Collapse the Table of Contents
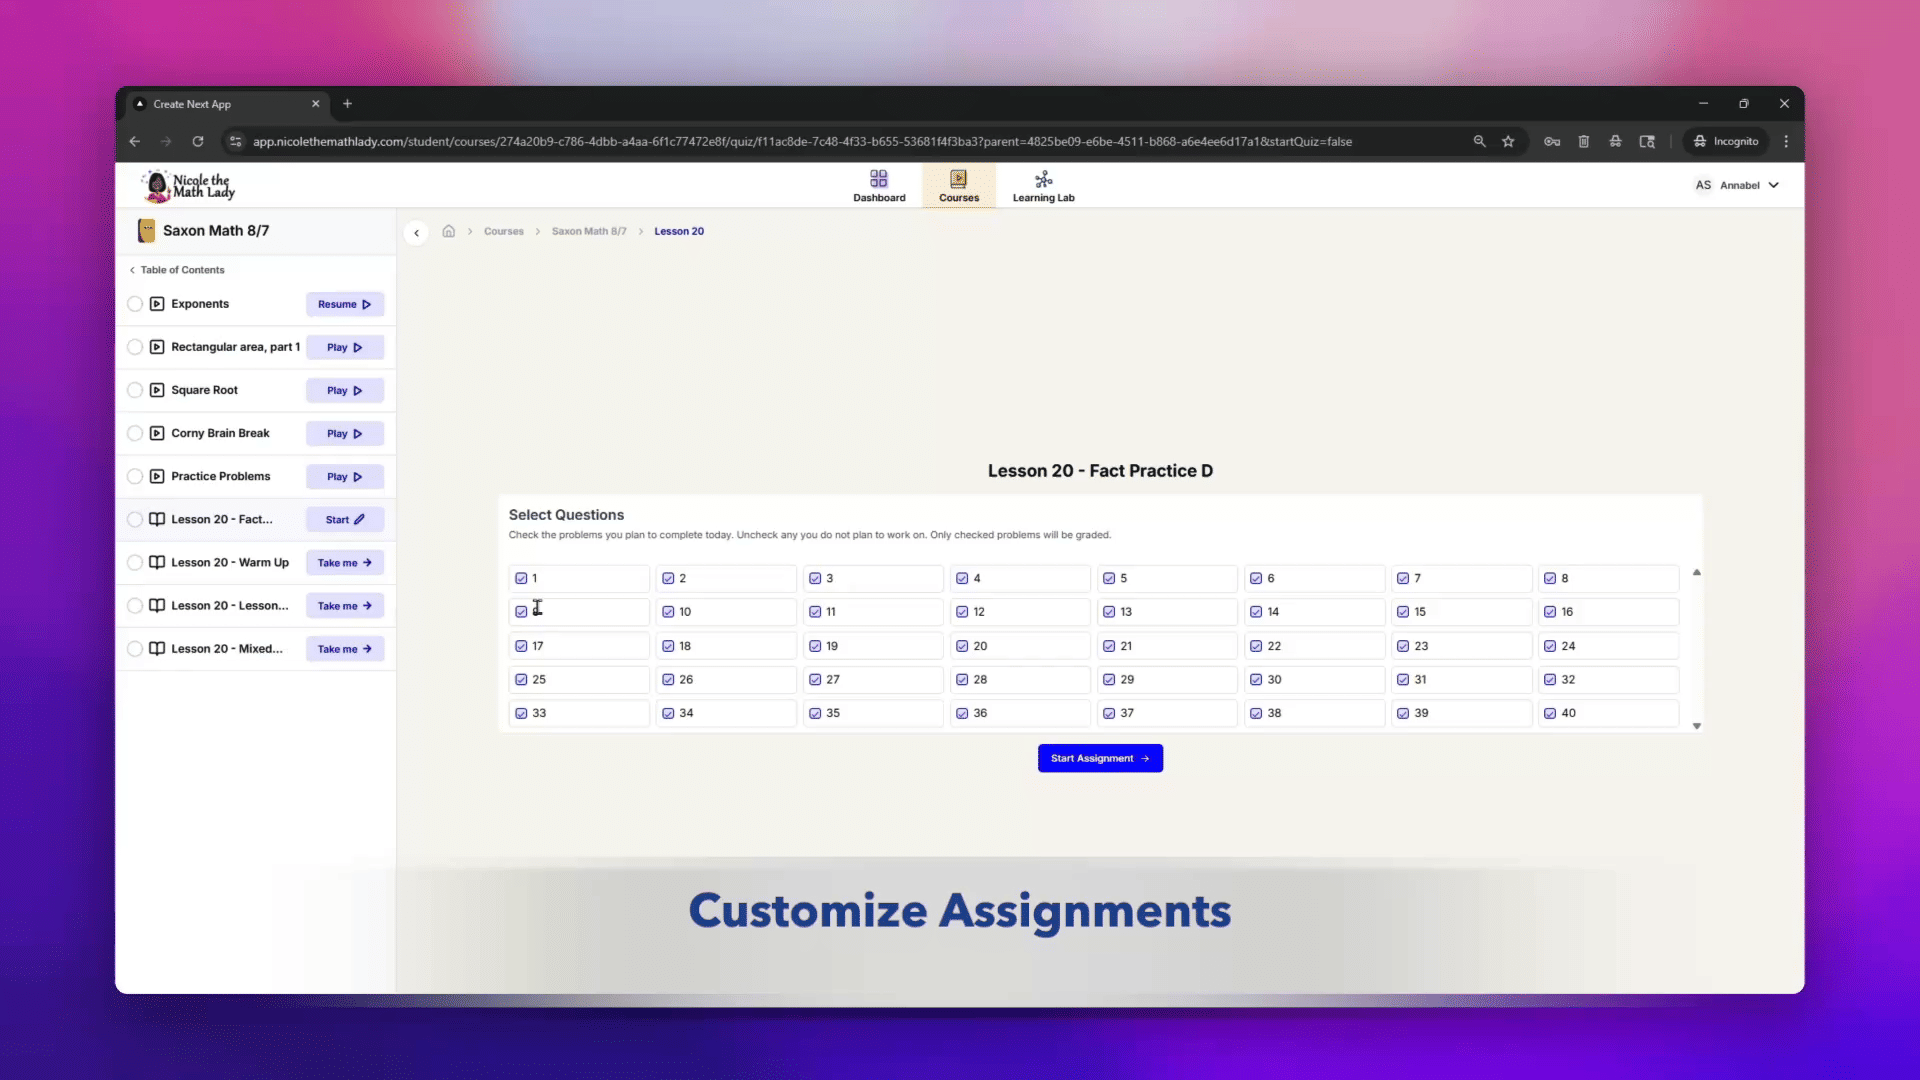 pyautogui.click(x=177, y=270)
